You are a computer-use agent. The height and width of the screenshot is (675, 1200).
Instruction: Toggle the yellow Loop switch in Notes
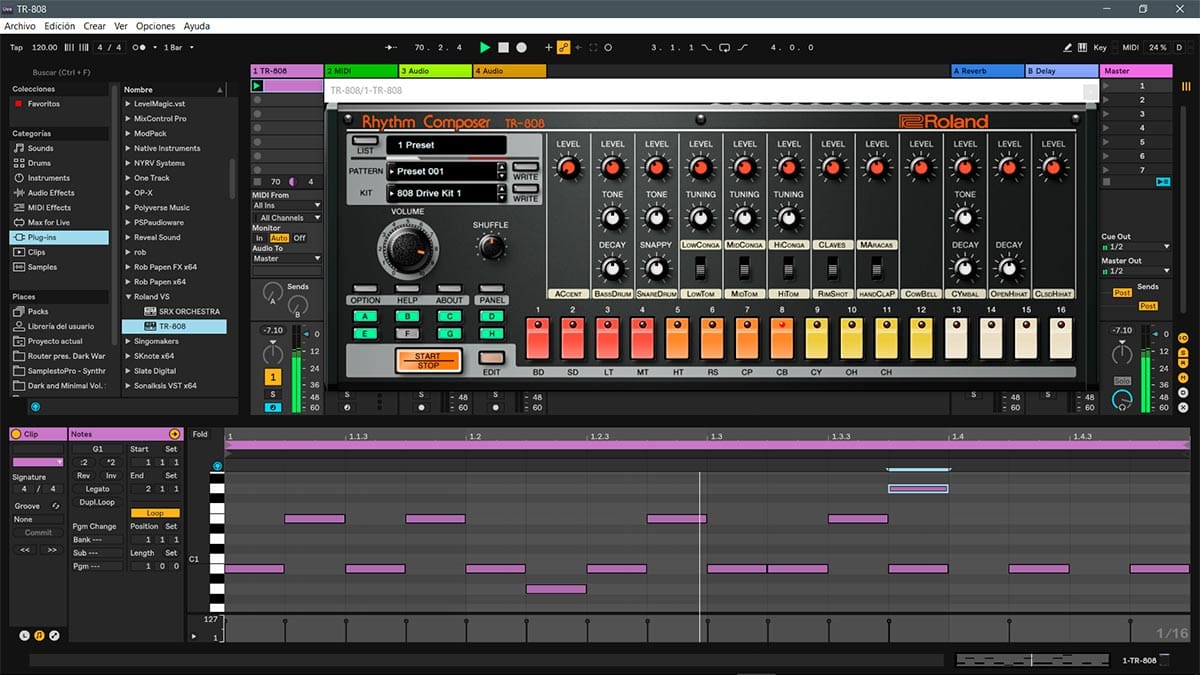coord(154,513)
